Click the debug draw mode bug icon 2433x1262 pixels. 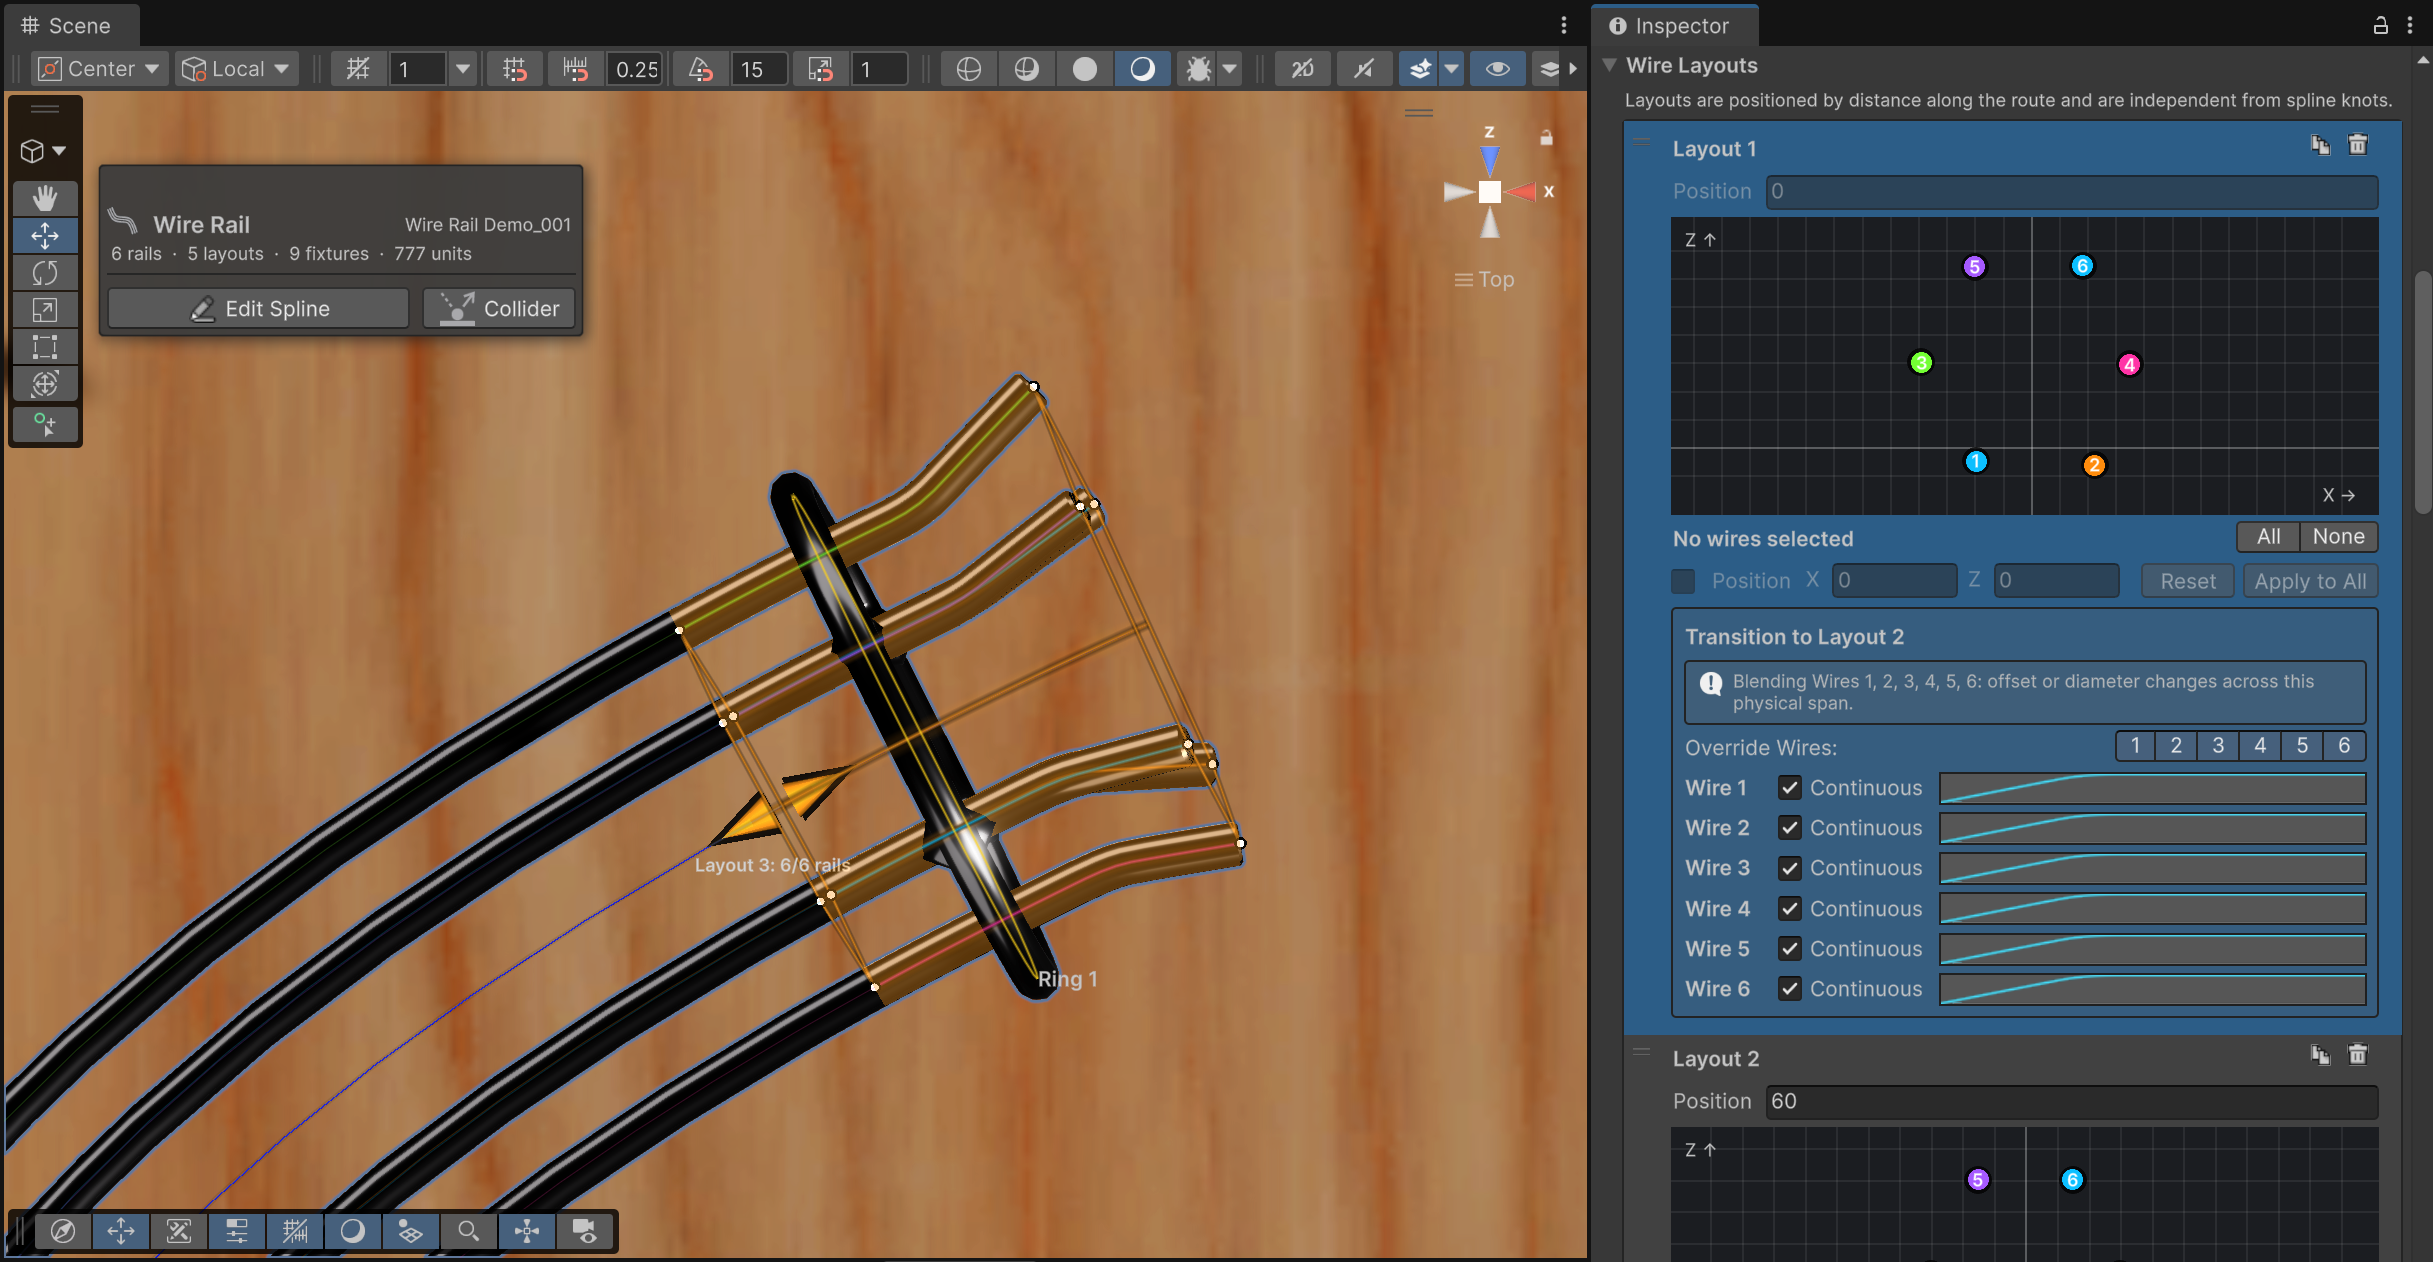(x=1197, y=69)
